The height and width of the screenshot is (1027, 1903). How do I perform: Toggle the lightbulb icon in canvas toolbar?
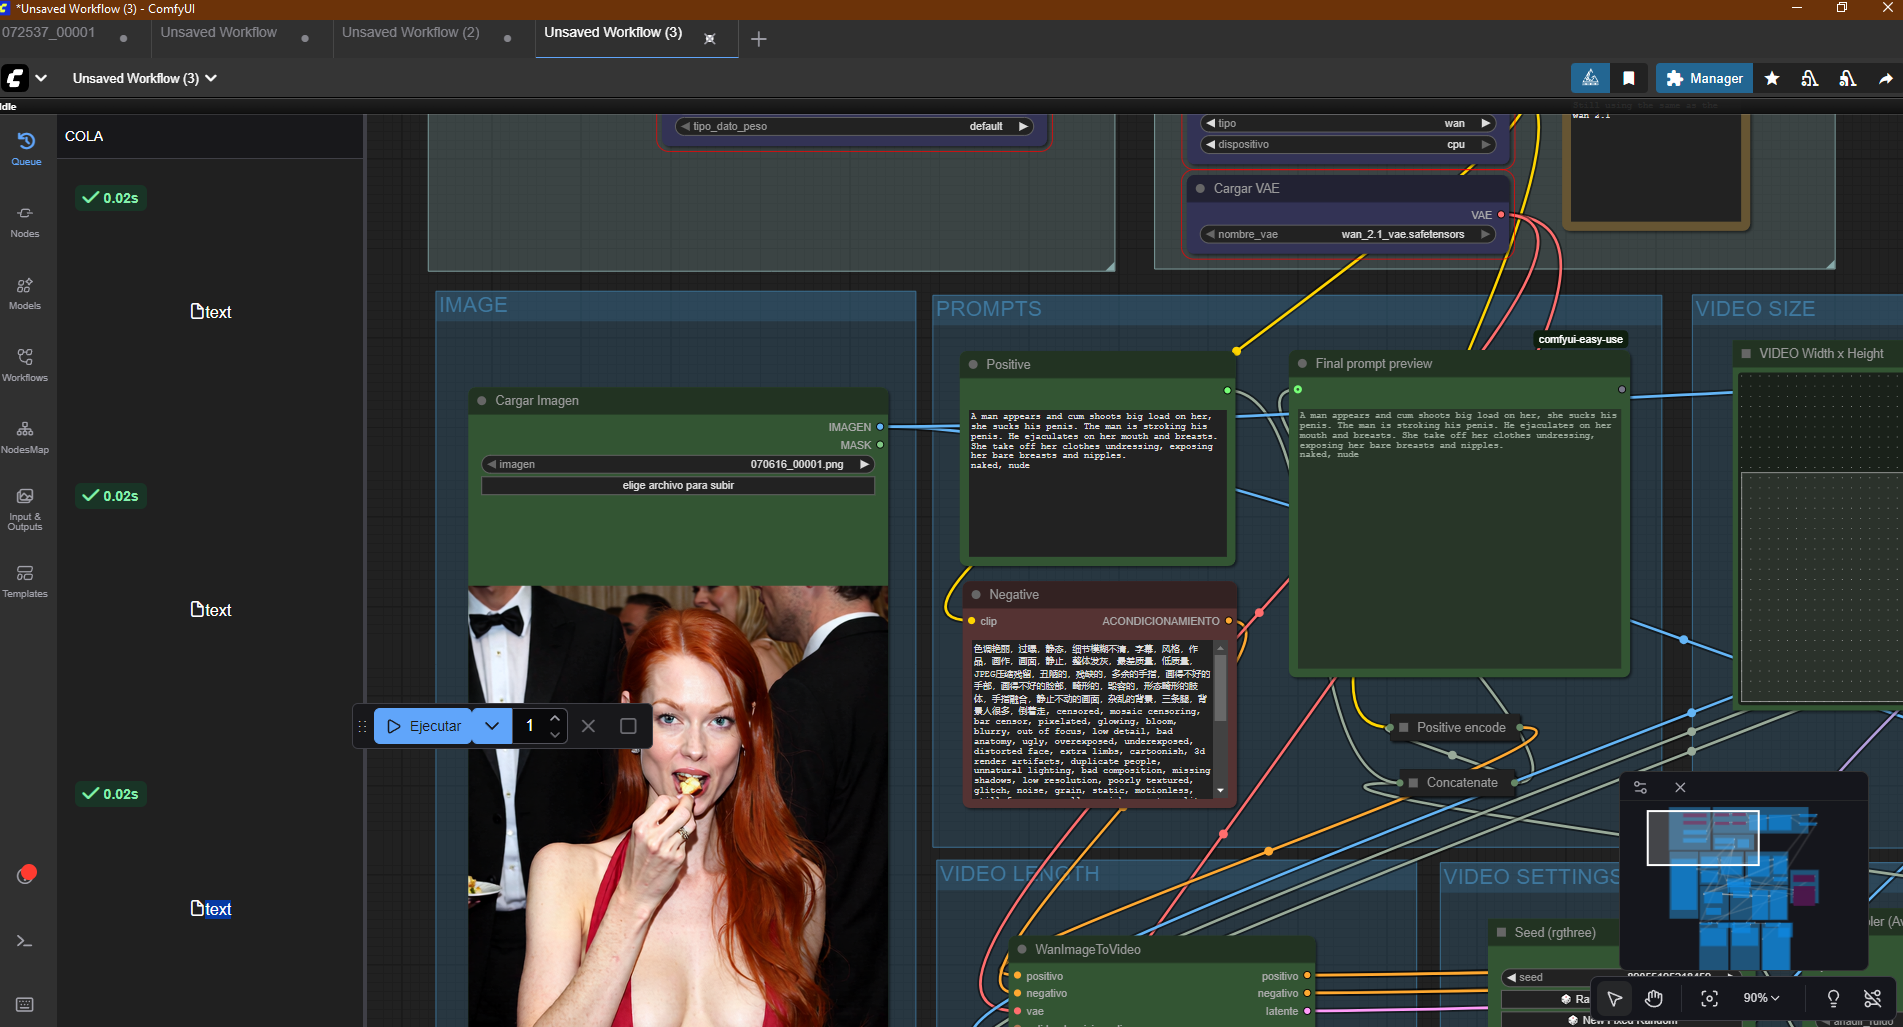pyautogui.click(x=1833, y=998)
